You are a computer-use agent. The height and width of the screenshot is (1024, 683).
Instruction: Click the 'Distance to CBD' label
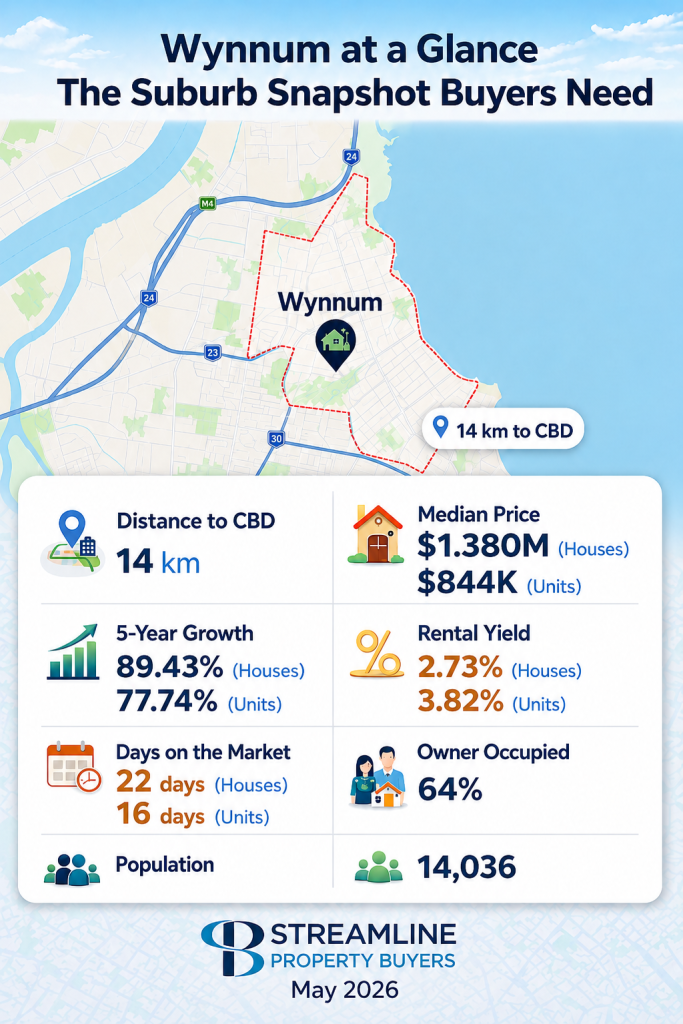pyautogui.click(x=196, y=521)
